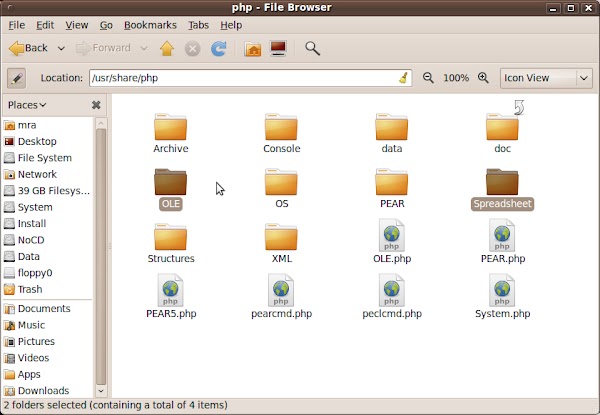
Task: Go back with the Back arrow button
Action: coord(28,48)
